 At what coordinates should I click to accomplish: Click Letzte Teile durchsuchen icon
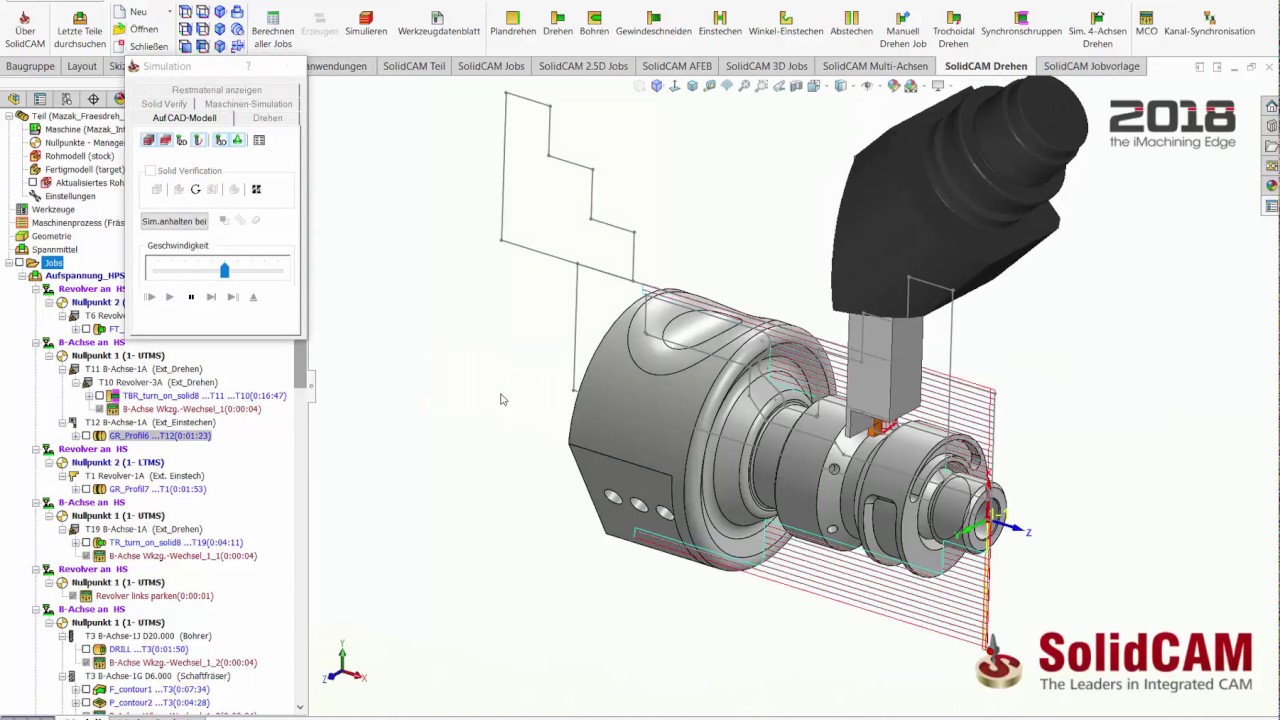pyautogui.click(x=80, y=30)
